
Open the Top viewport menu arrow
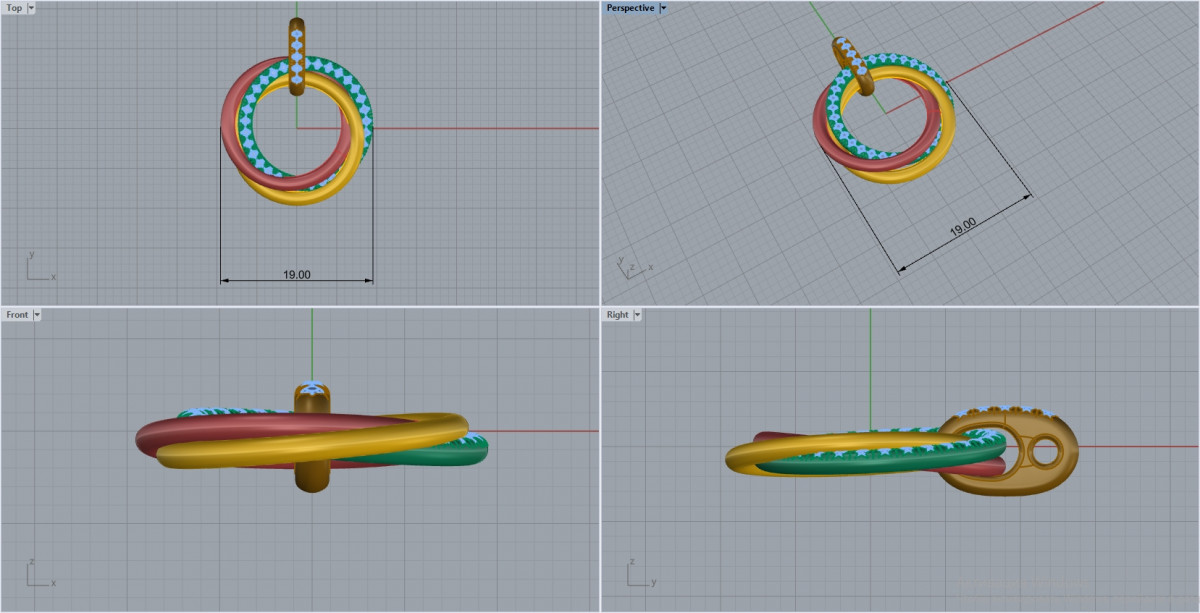coord(32,8)
